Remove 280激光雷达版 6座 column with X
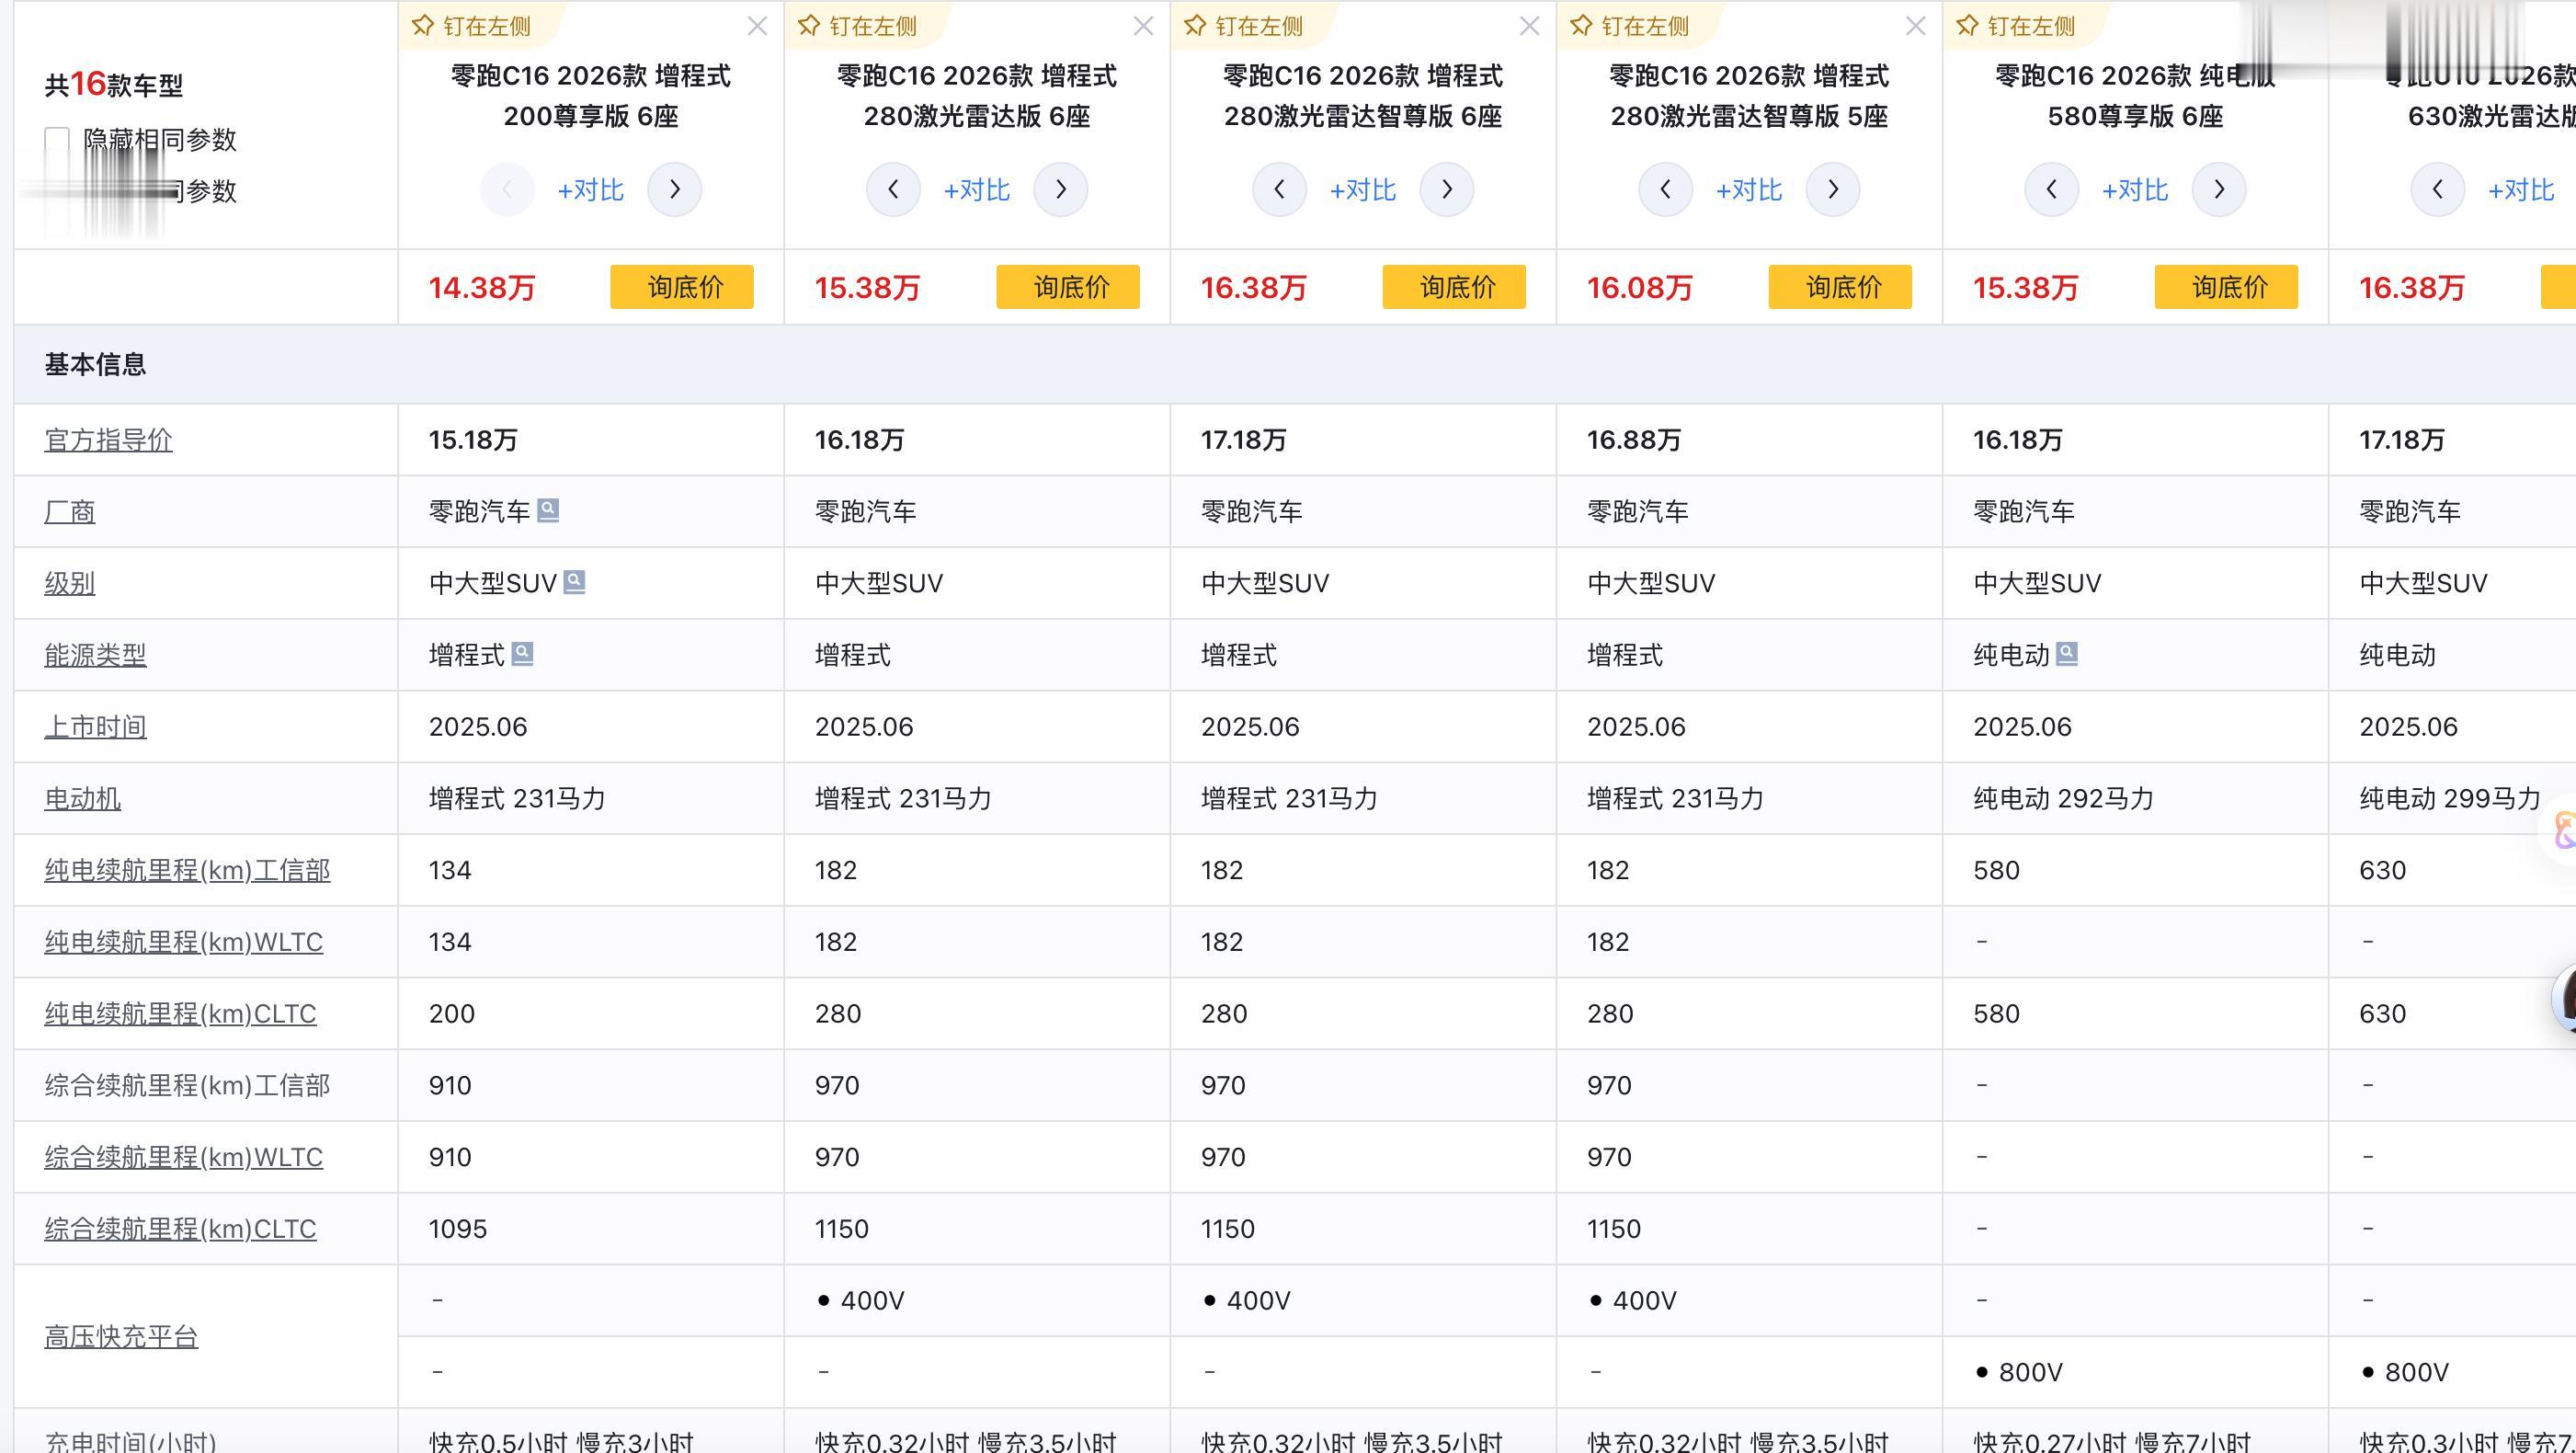Viewport: 2576px width, 1453px height. click(x=1143, y=26)
